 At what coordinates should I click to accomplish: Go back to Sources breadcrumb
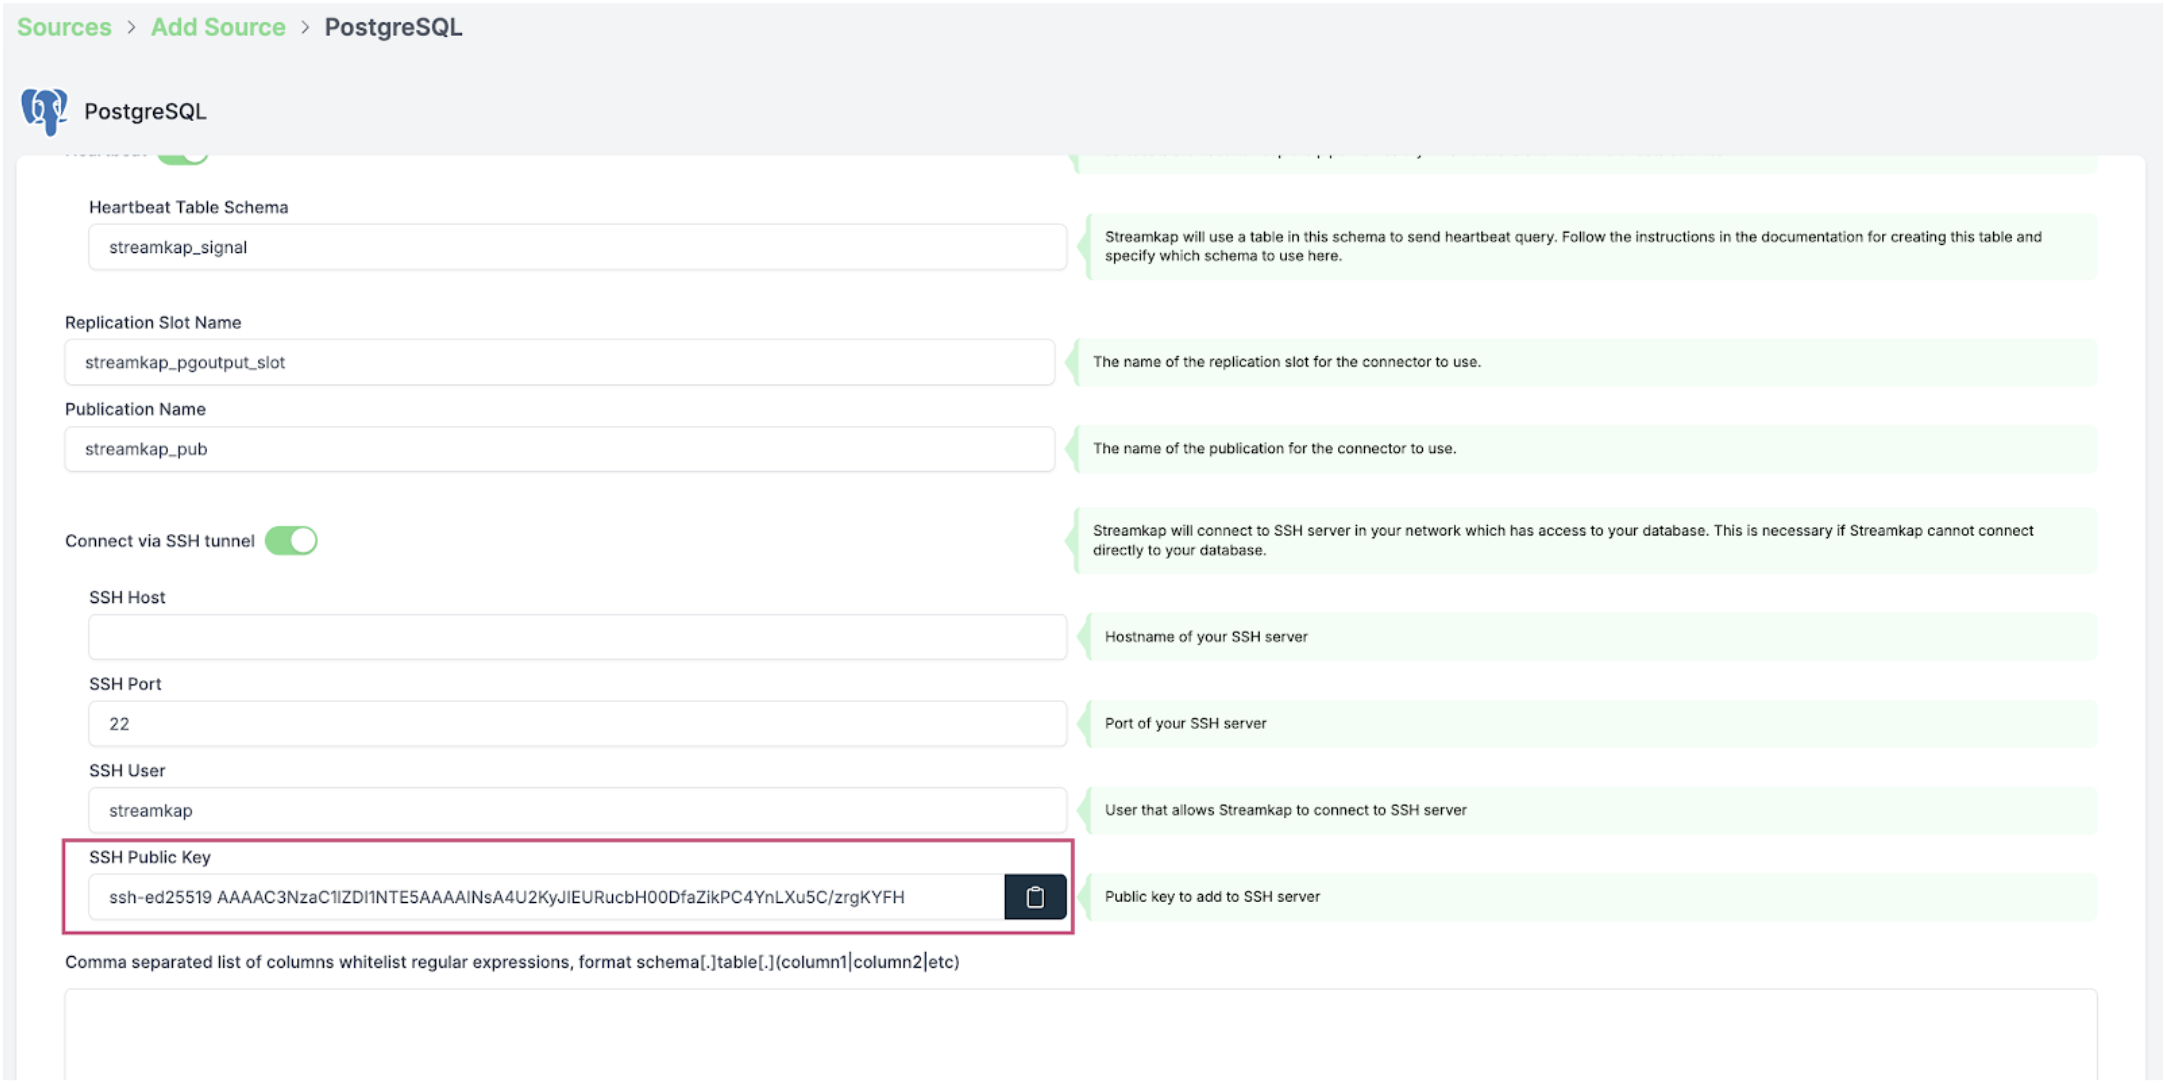click(64, 27)
